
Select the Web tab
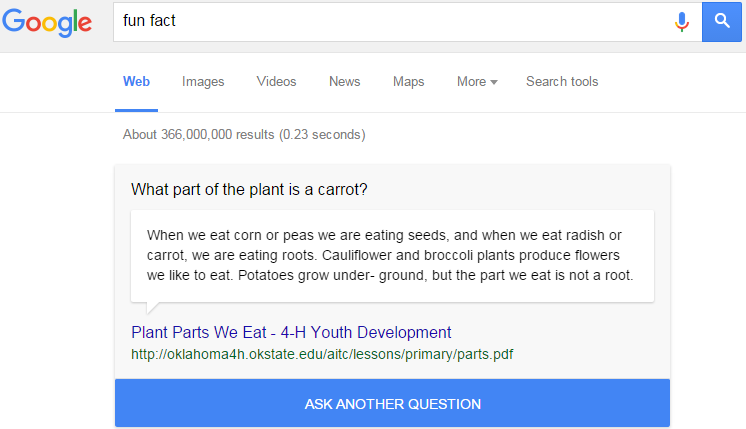(x=136, y=82)
